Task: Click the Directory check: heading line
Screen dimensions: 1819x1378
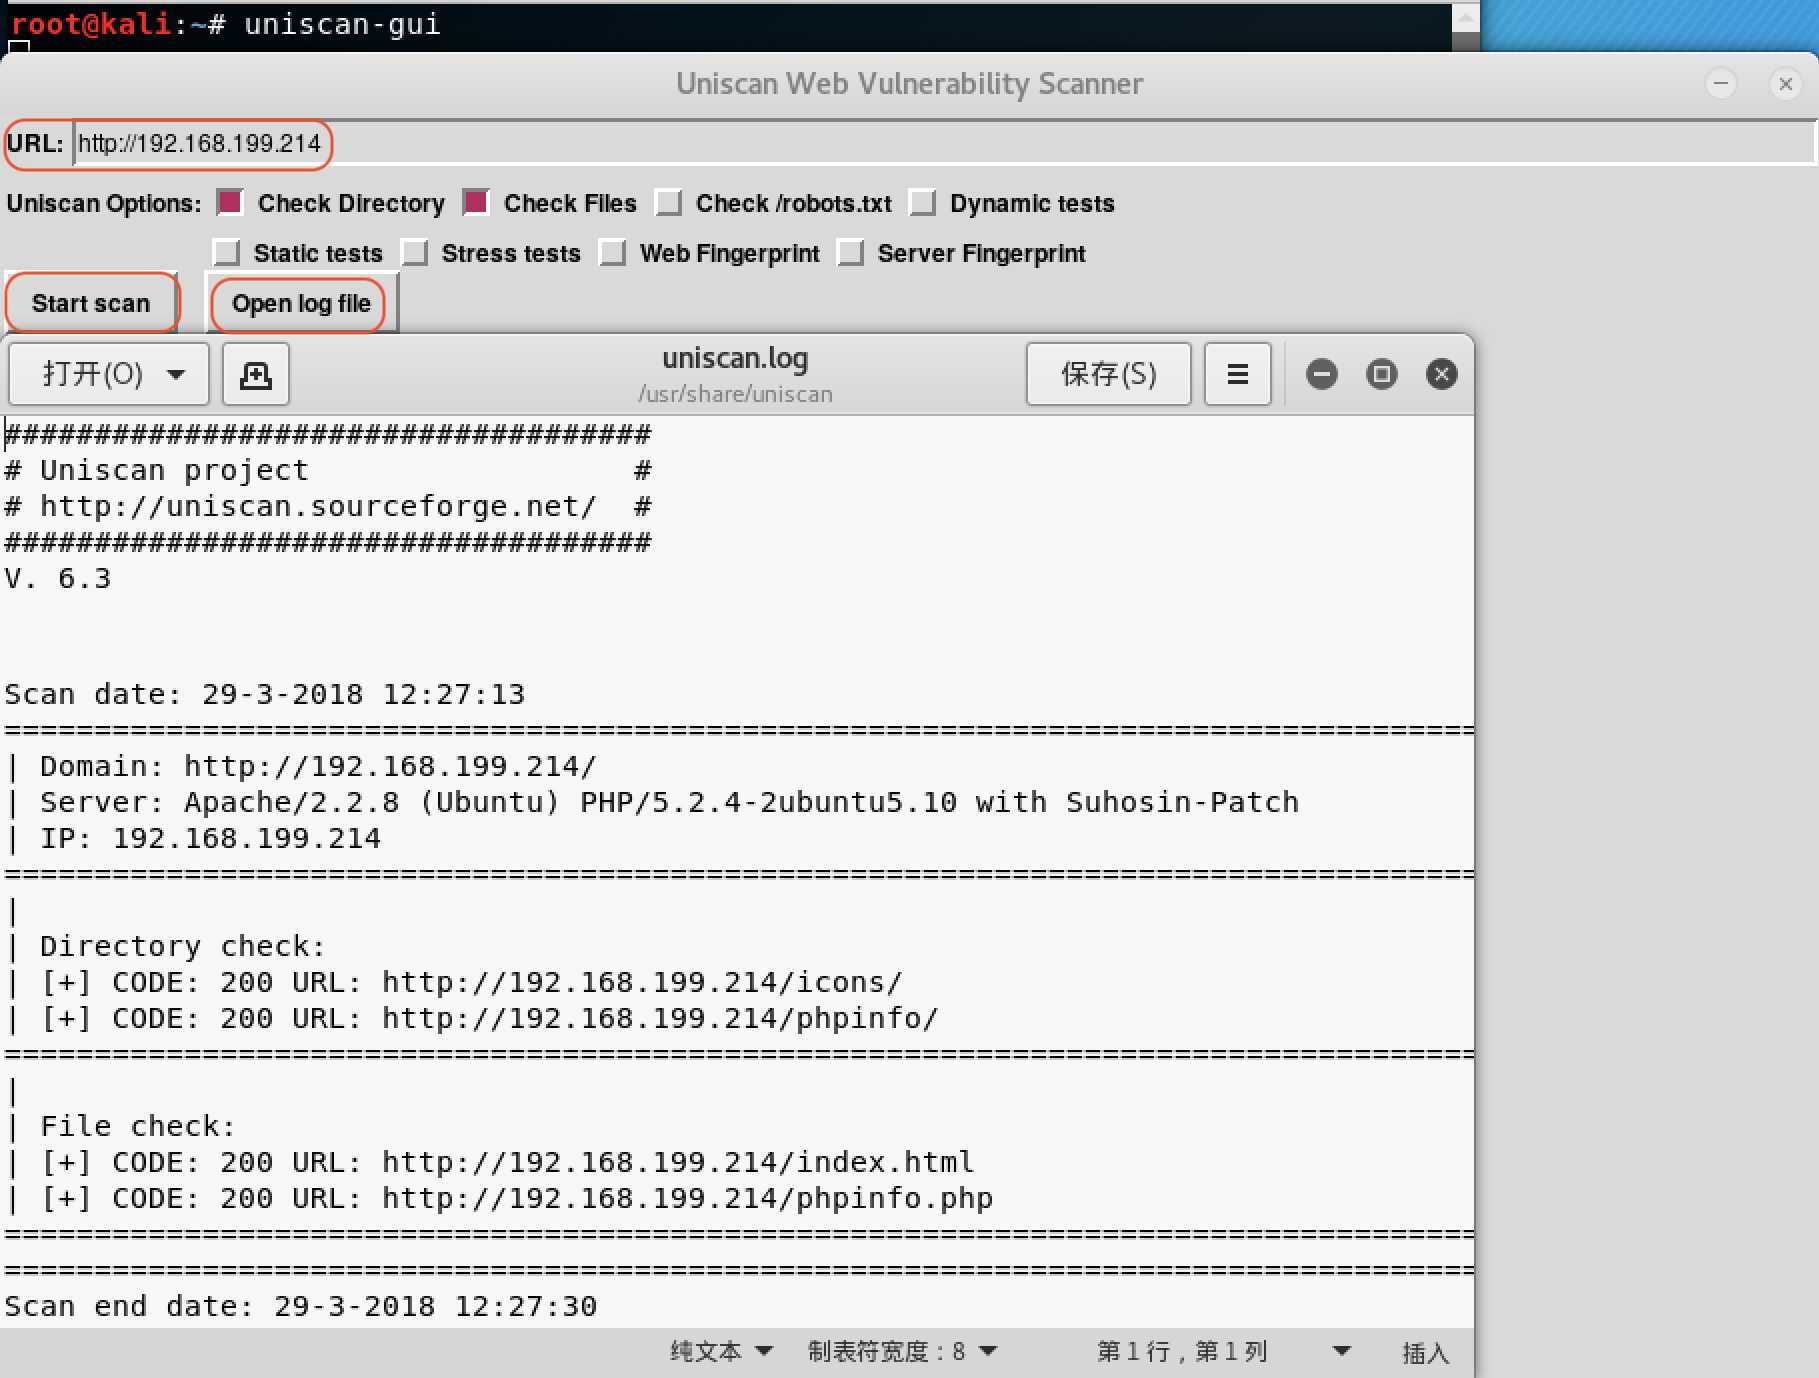Action: tap(165, 946)
